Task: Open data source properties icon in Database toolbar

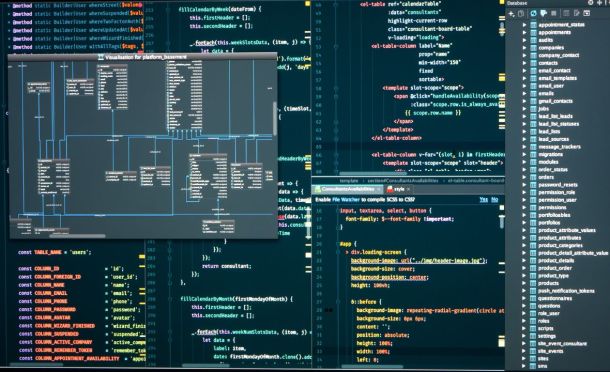Action: pyautogui.click(x=543, y=14)
